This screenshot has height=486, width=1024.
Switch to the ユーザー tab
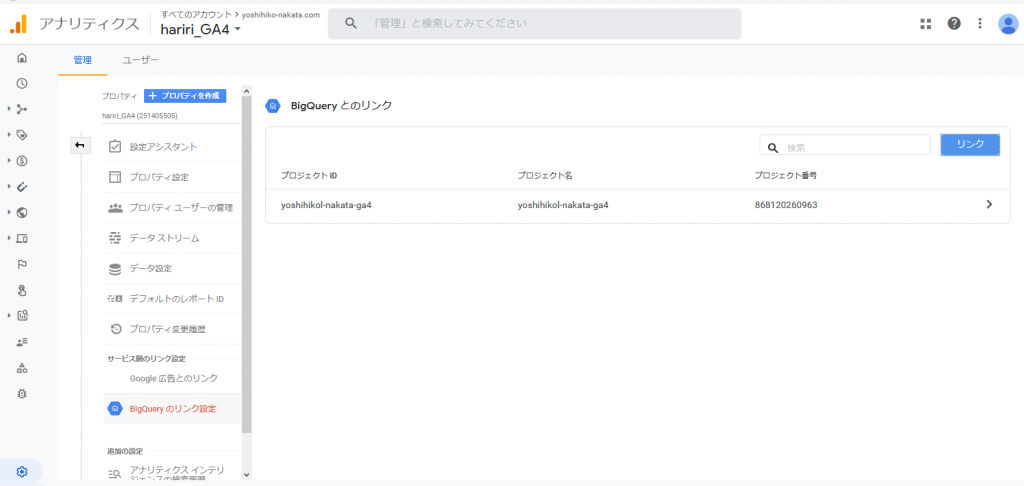coord(140,60)
